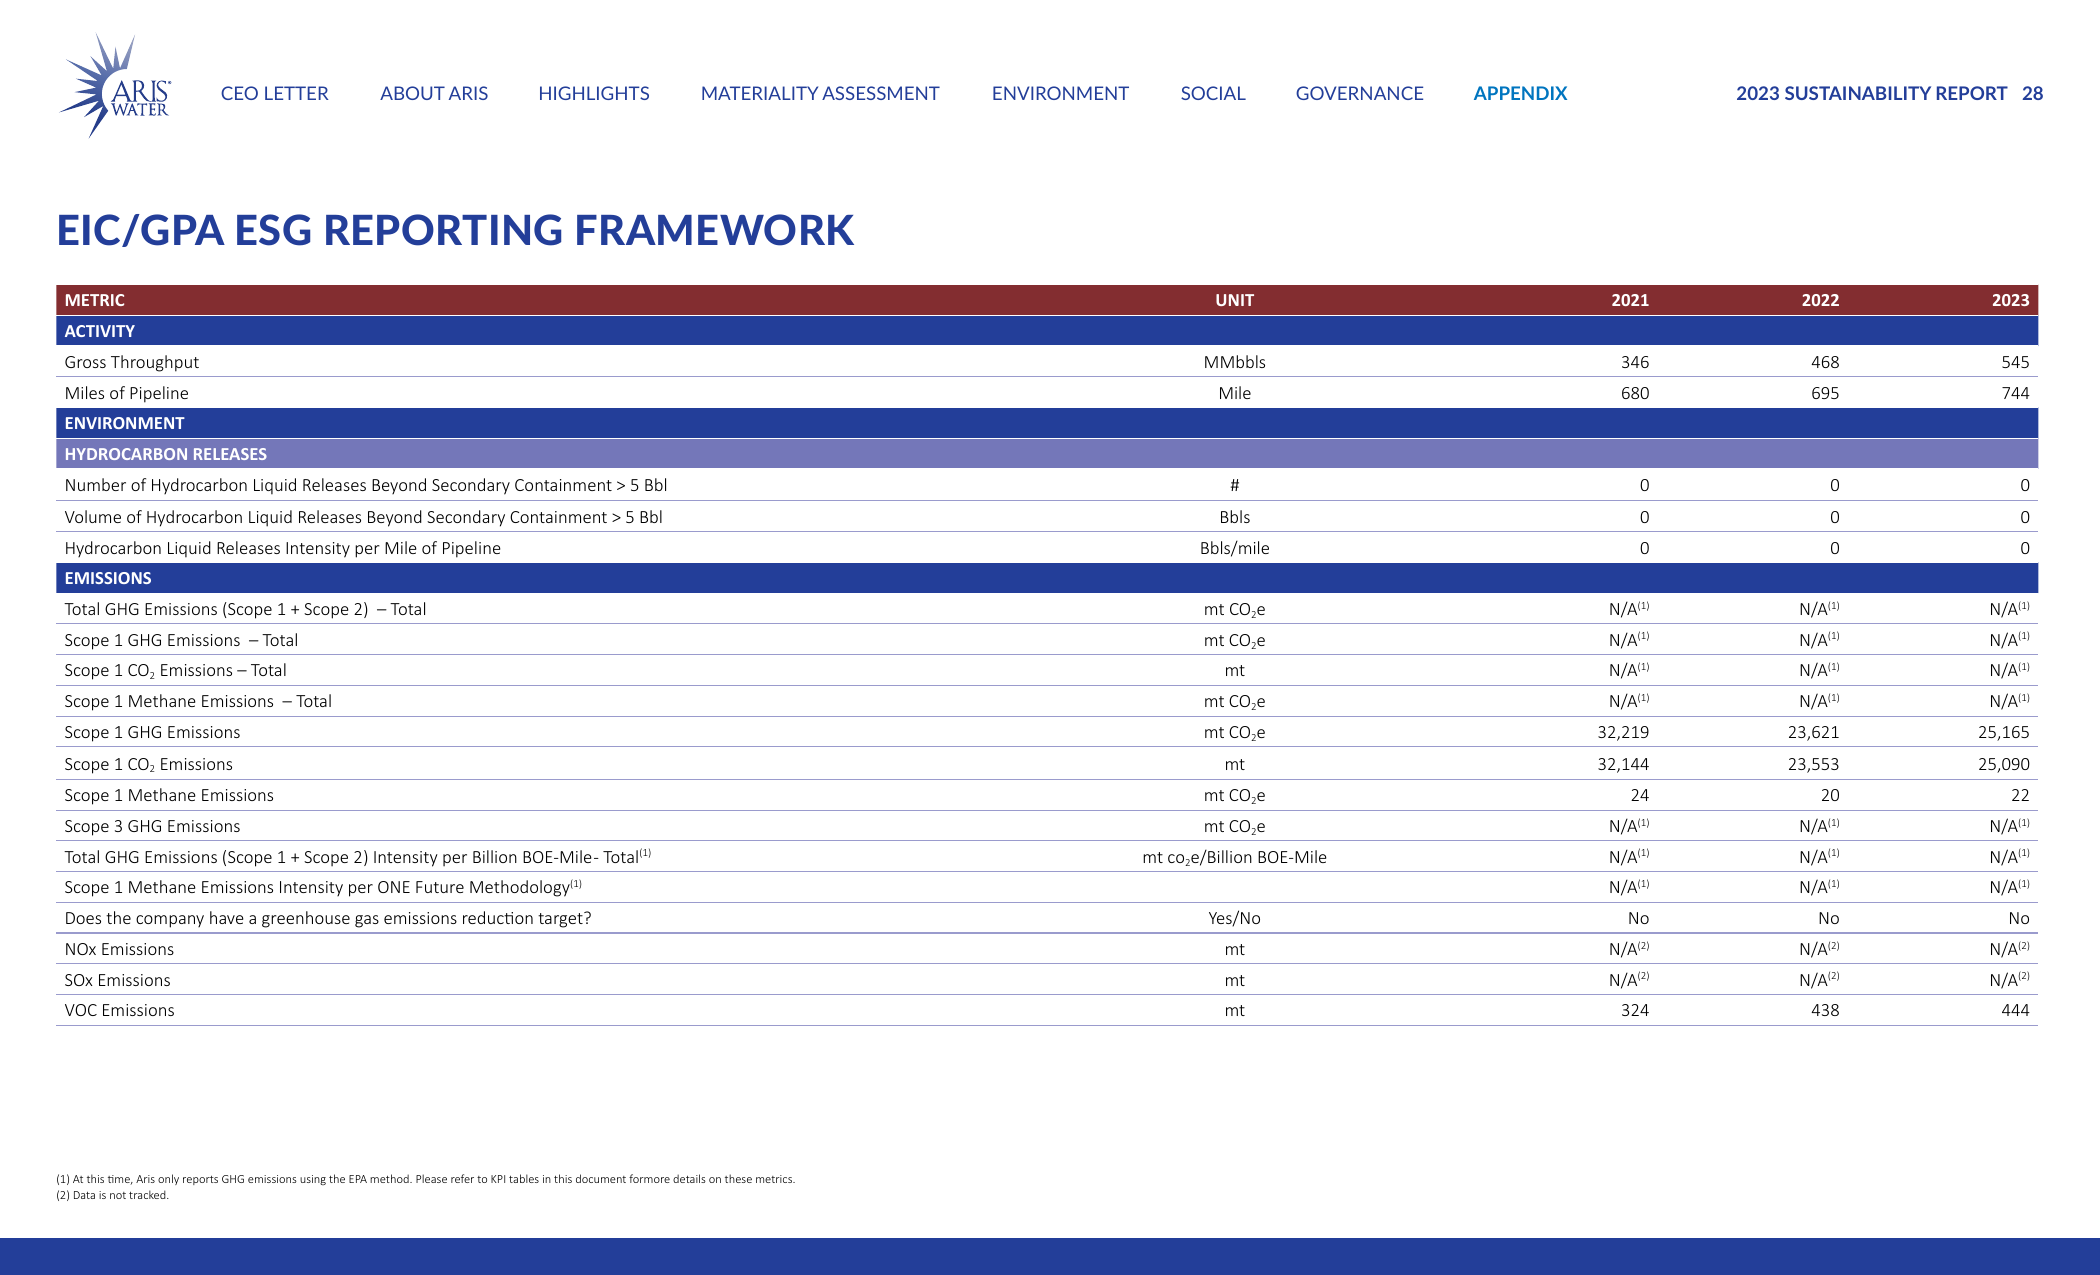Click the UNIT column header
The height and width of the screenshot is (1275, 2100).
point(1235,300)
